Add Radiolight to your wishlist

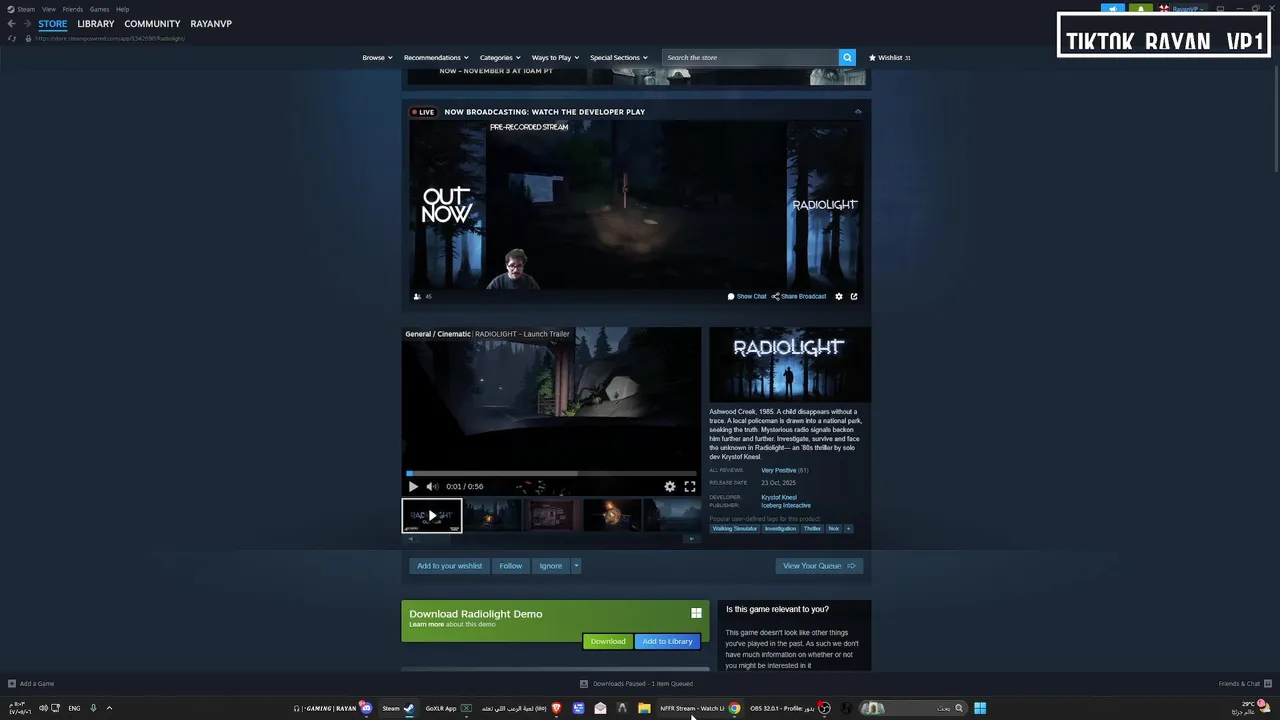(449, 566)
